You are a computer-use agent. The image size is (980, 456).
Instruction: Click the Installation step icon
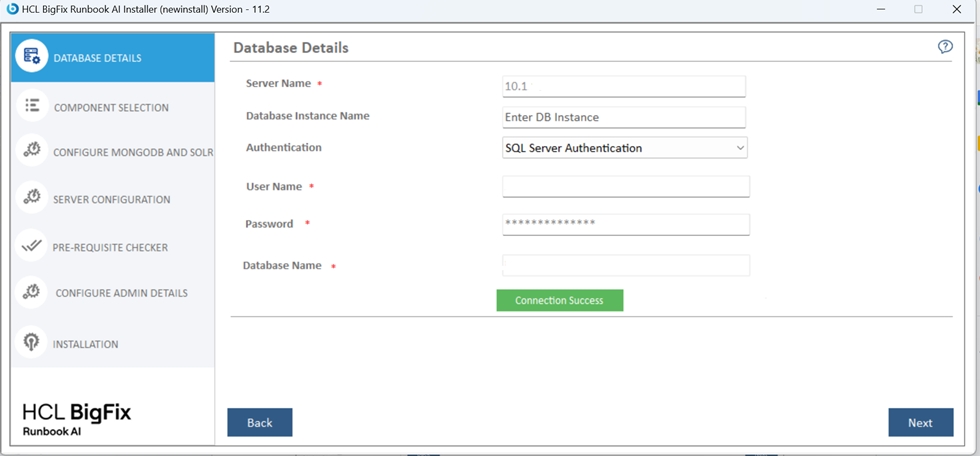pyautogui.click(x=32, y=343)
